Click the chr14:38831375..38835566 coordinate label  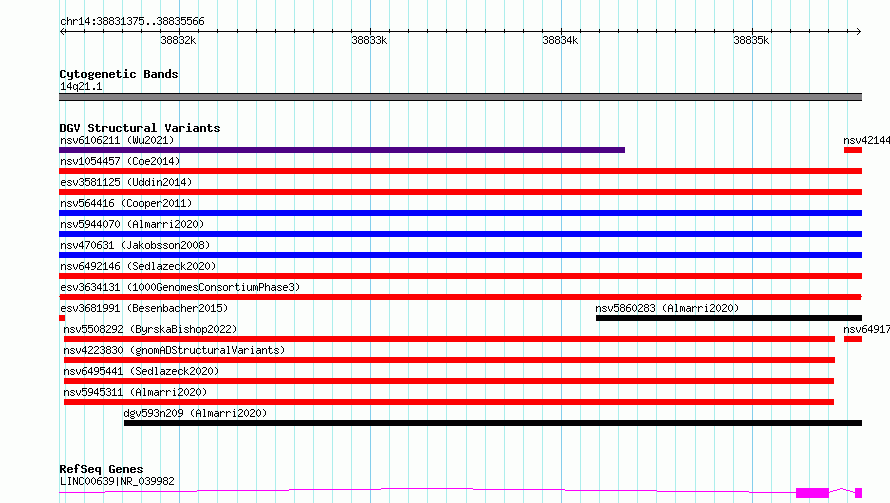132,22
